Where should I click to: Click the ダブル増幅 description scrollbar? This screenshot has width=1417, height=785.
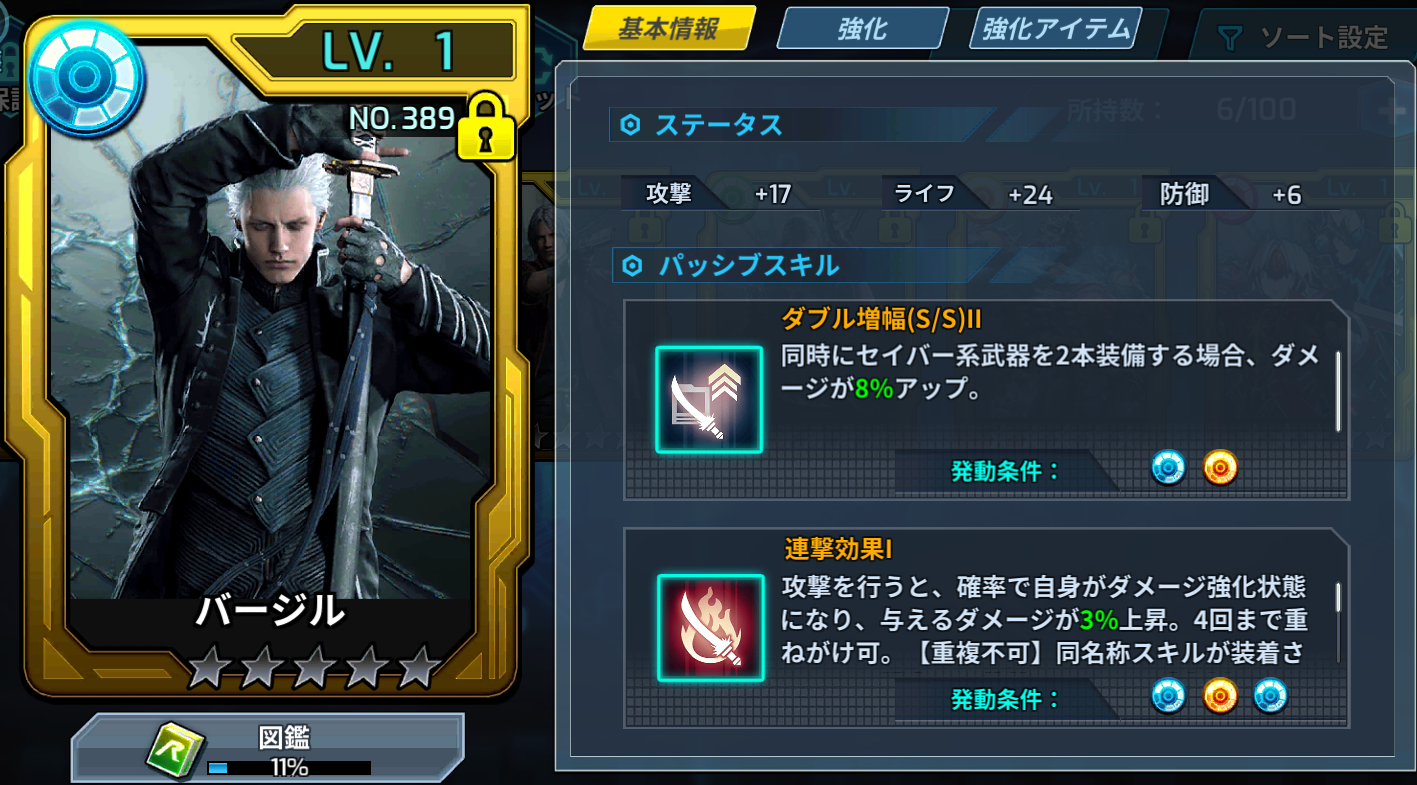tap(1338, 391)
